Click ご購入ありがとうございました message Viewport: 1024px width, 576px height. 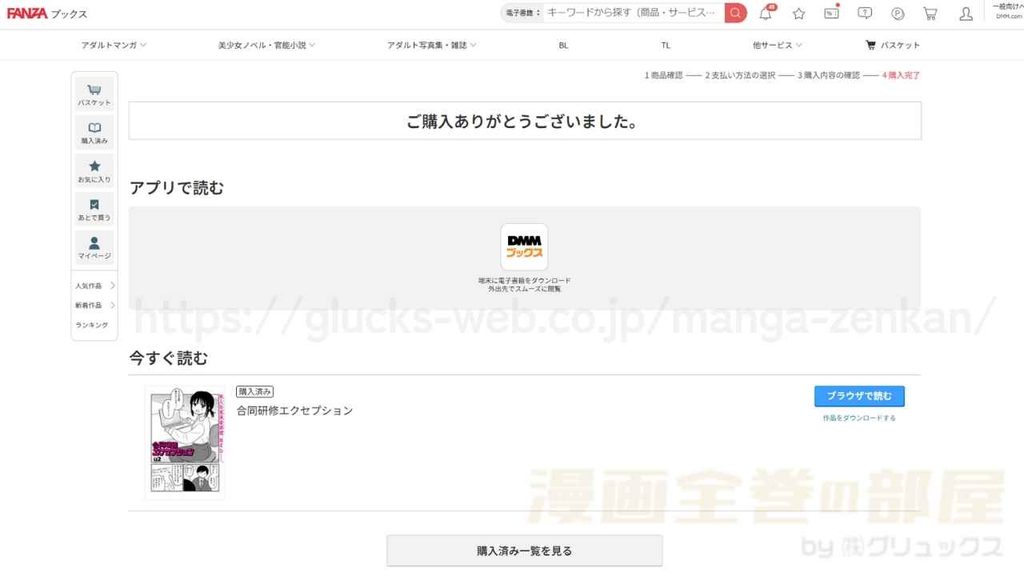[522, 121]
